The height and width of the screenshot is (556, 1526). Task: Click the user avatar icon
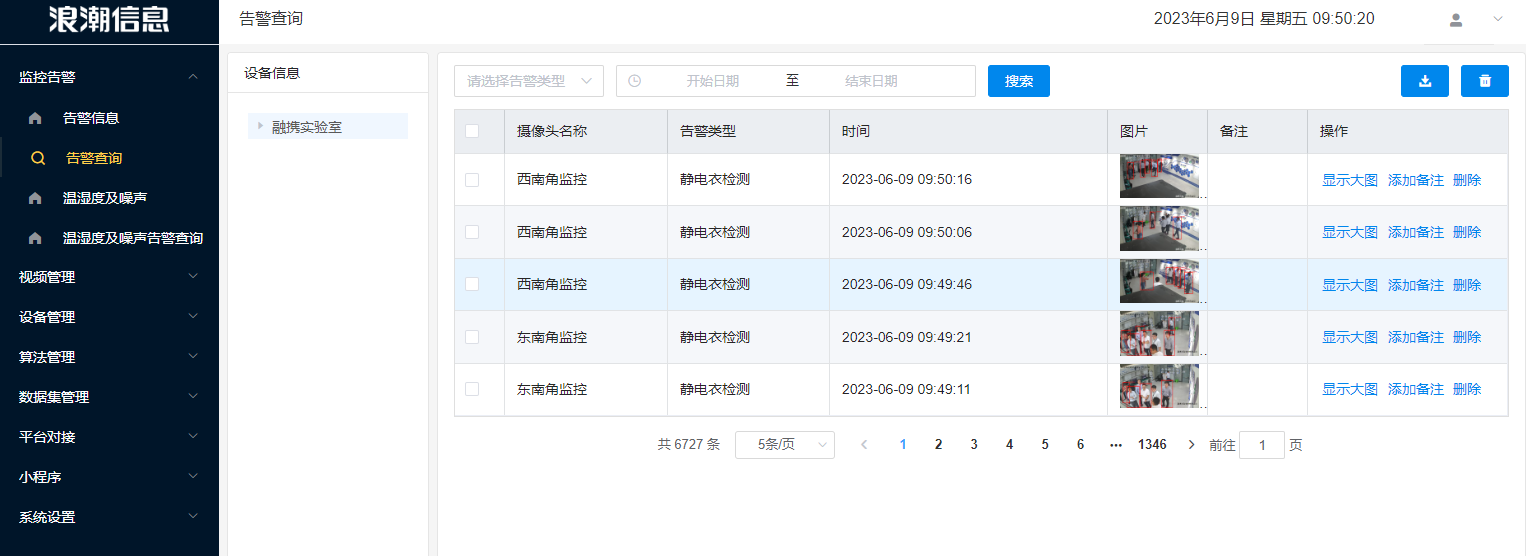1456,19
